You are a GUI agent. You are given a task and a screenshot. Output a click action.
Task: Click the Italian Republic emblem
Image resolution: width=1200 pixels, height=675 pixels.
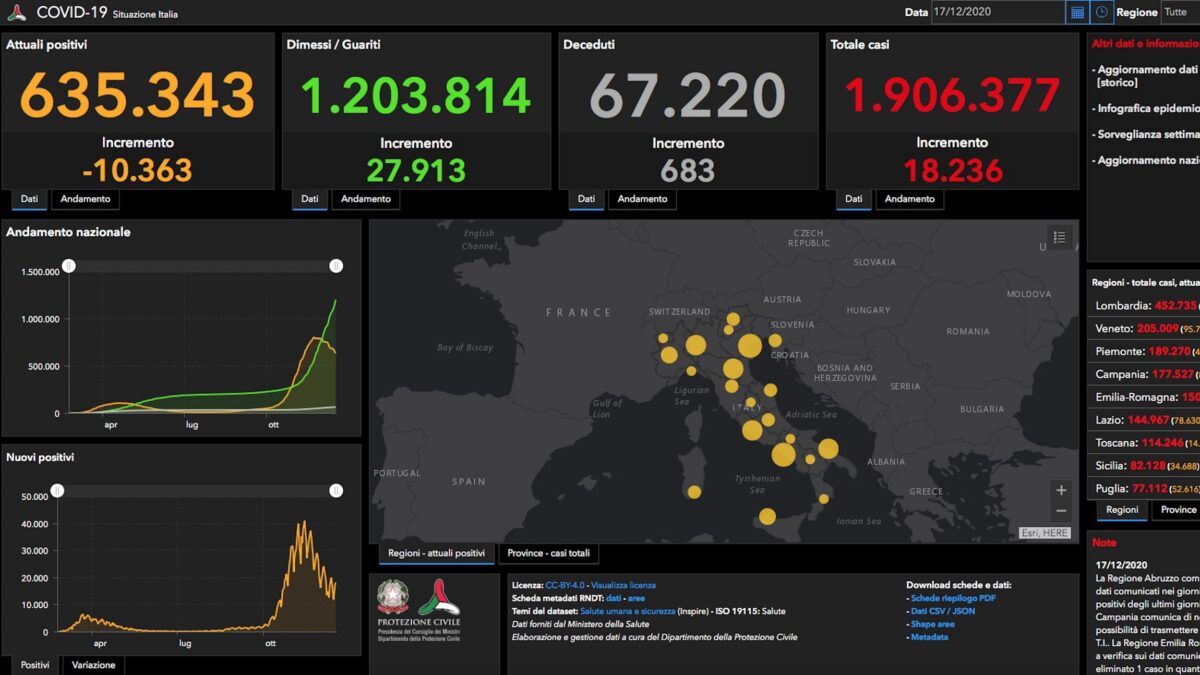point(393,597)
